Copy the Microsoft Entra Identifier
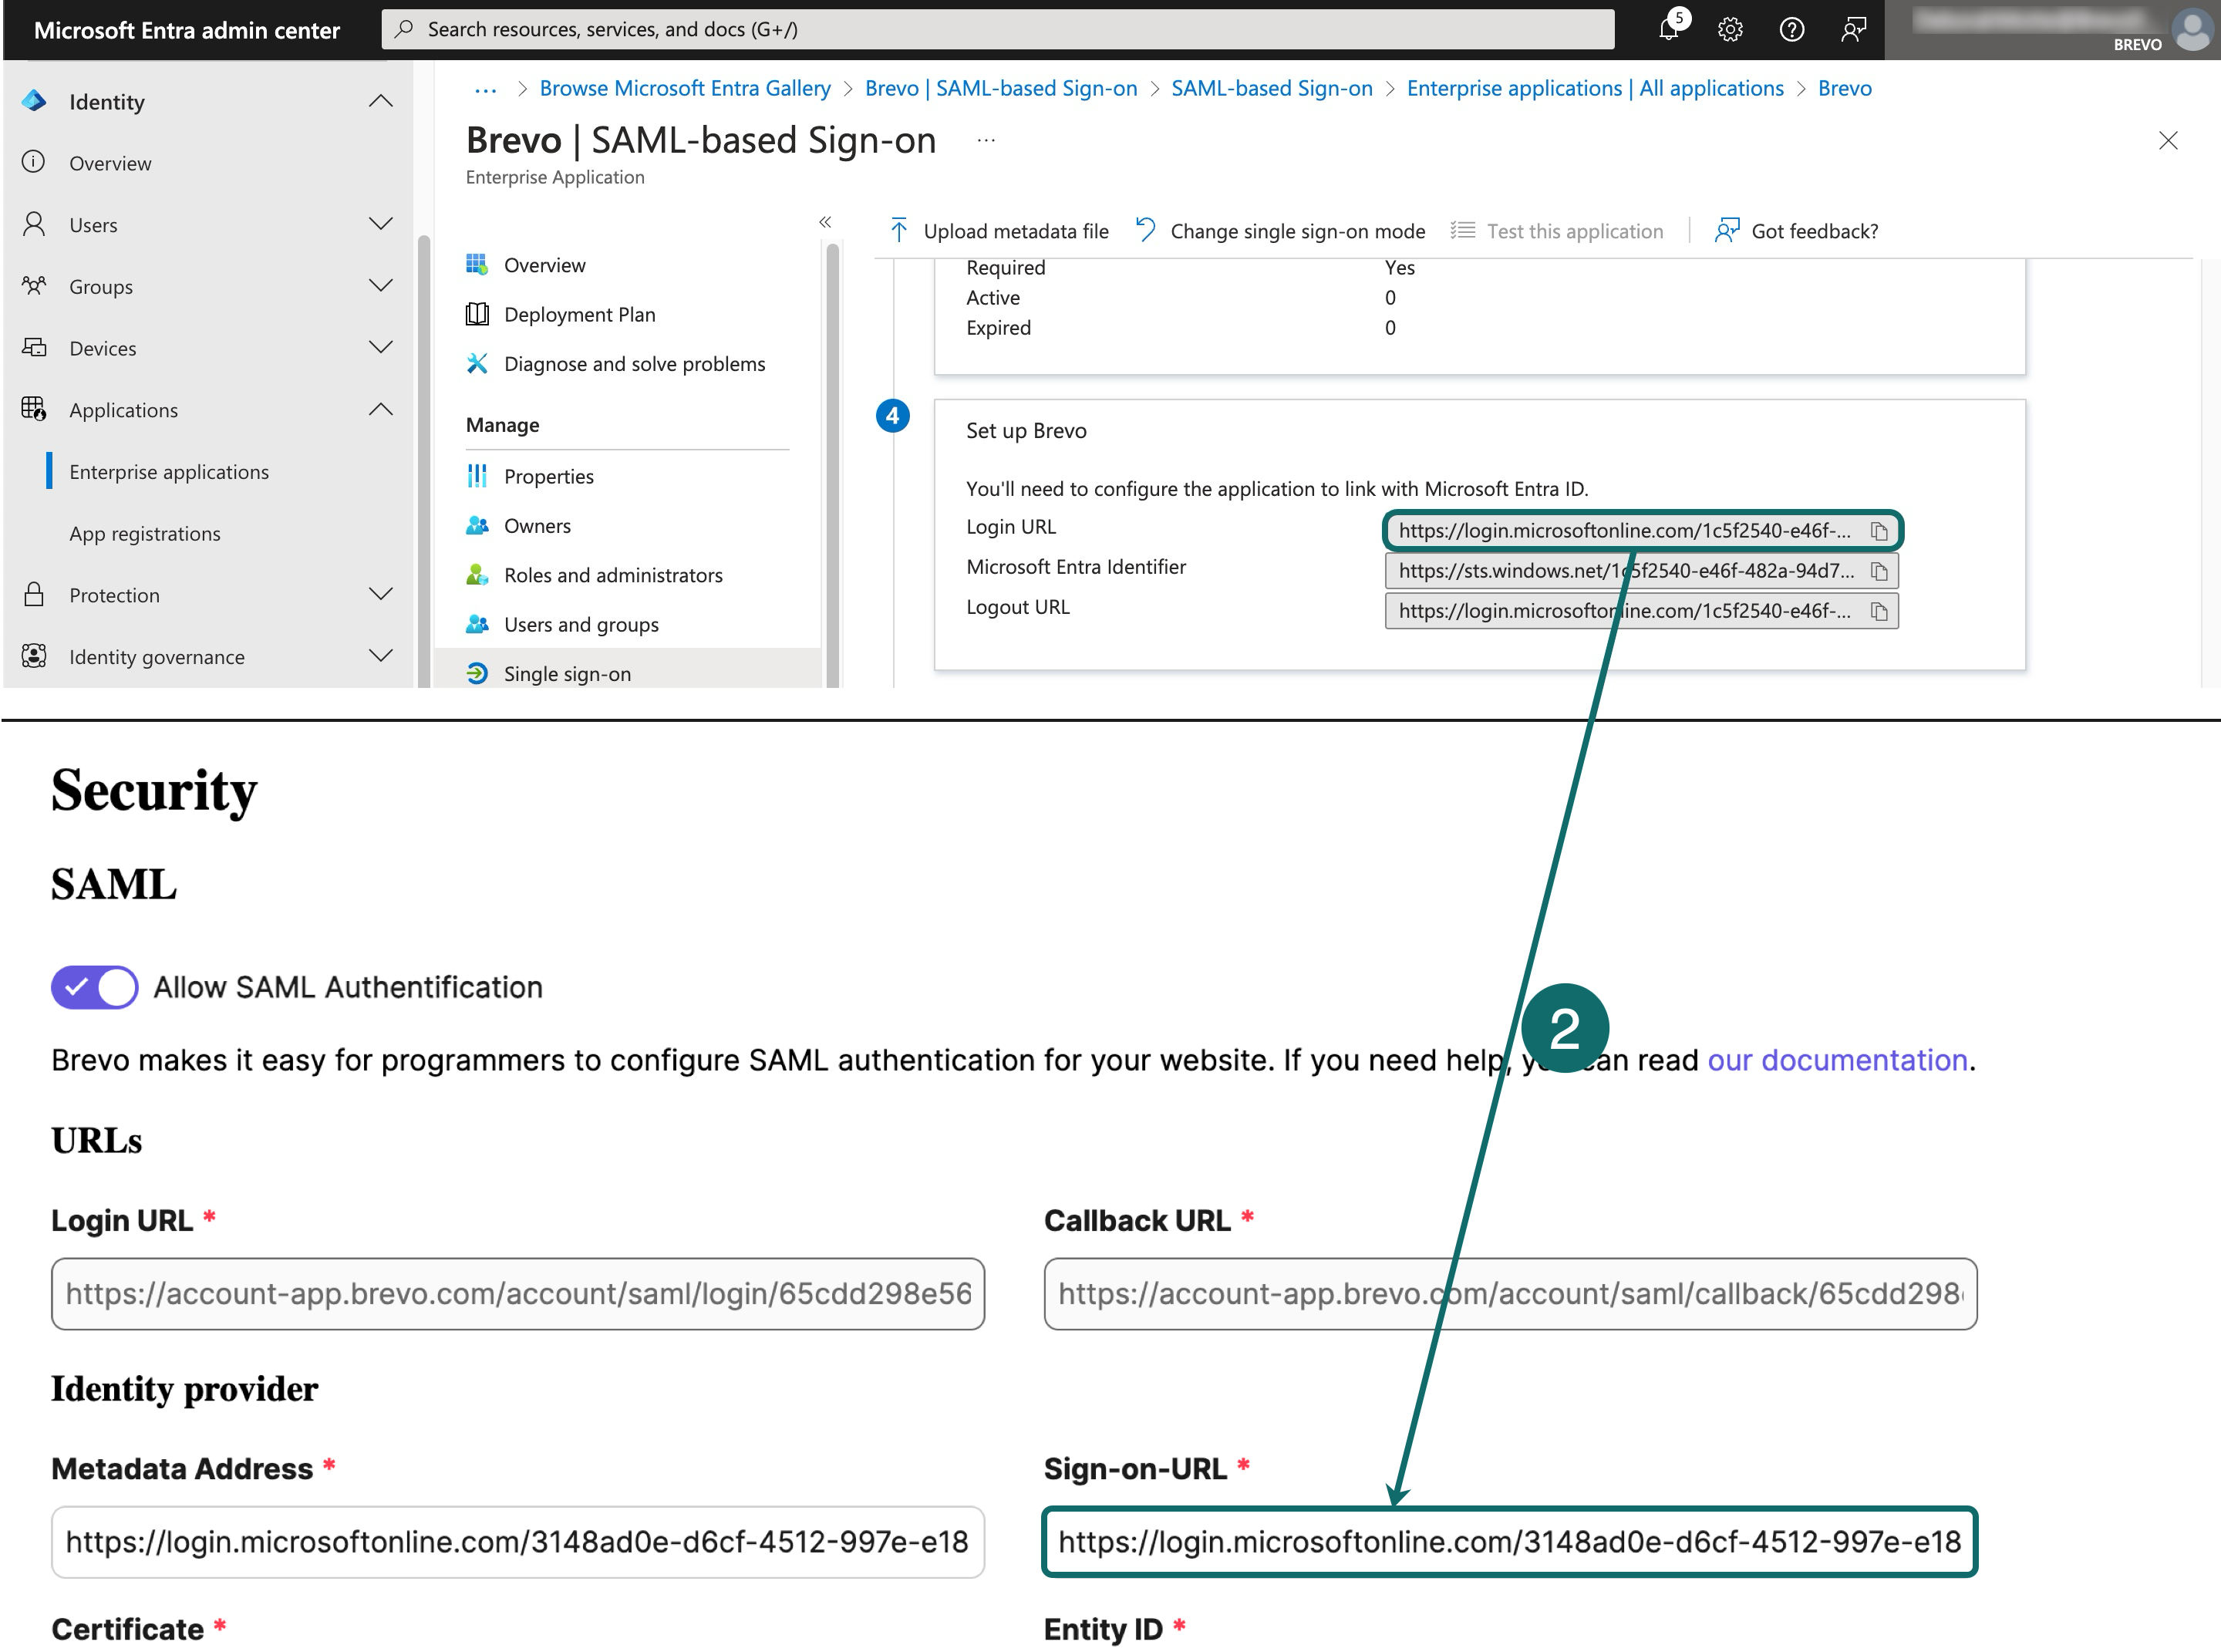2221x1652 pixels. click(x=1880, y=570)
